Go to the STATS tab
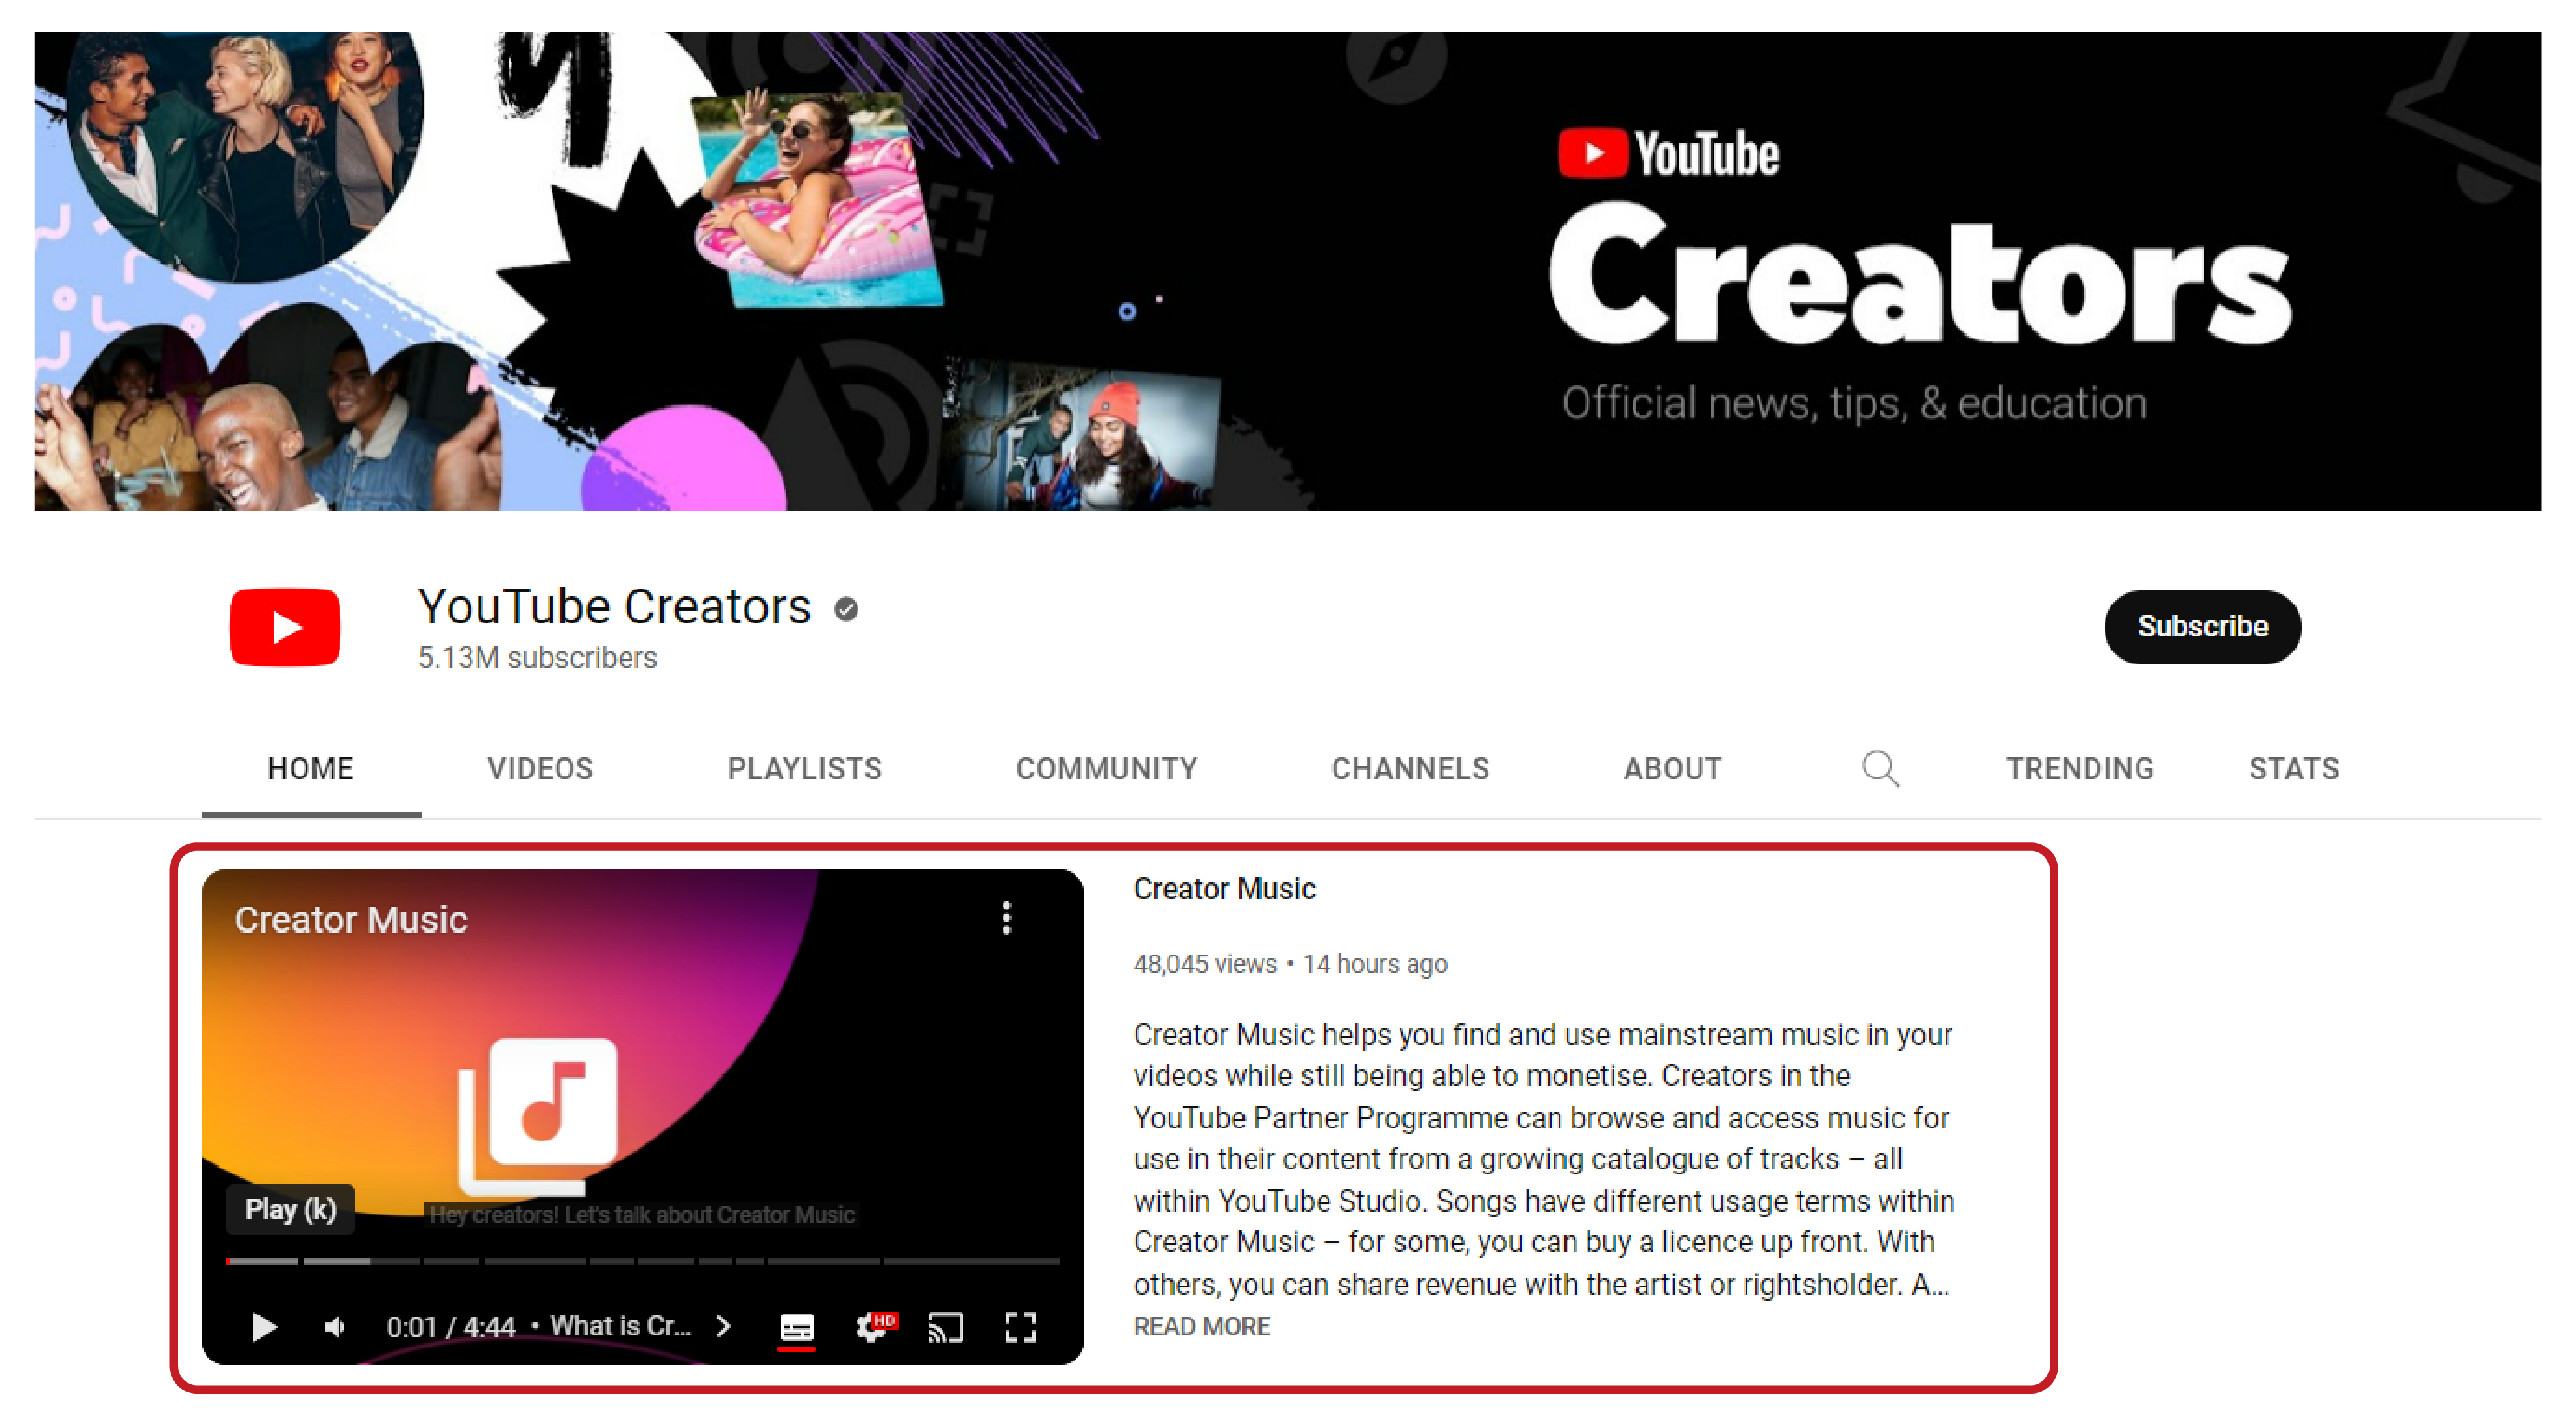This screenshot has width=2576, height=1410. (2293, 768)
